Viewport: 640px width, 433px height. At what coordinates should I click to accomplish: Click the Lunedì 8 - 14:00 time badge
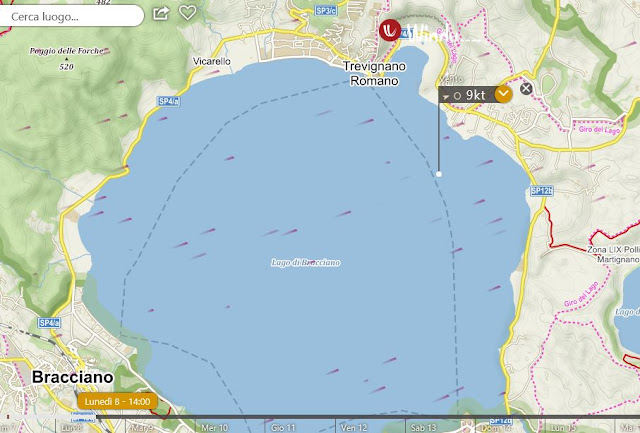pyautogui.click(x=117, y=402)
